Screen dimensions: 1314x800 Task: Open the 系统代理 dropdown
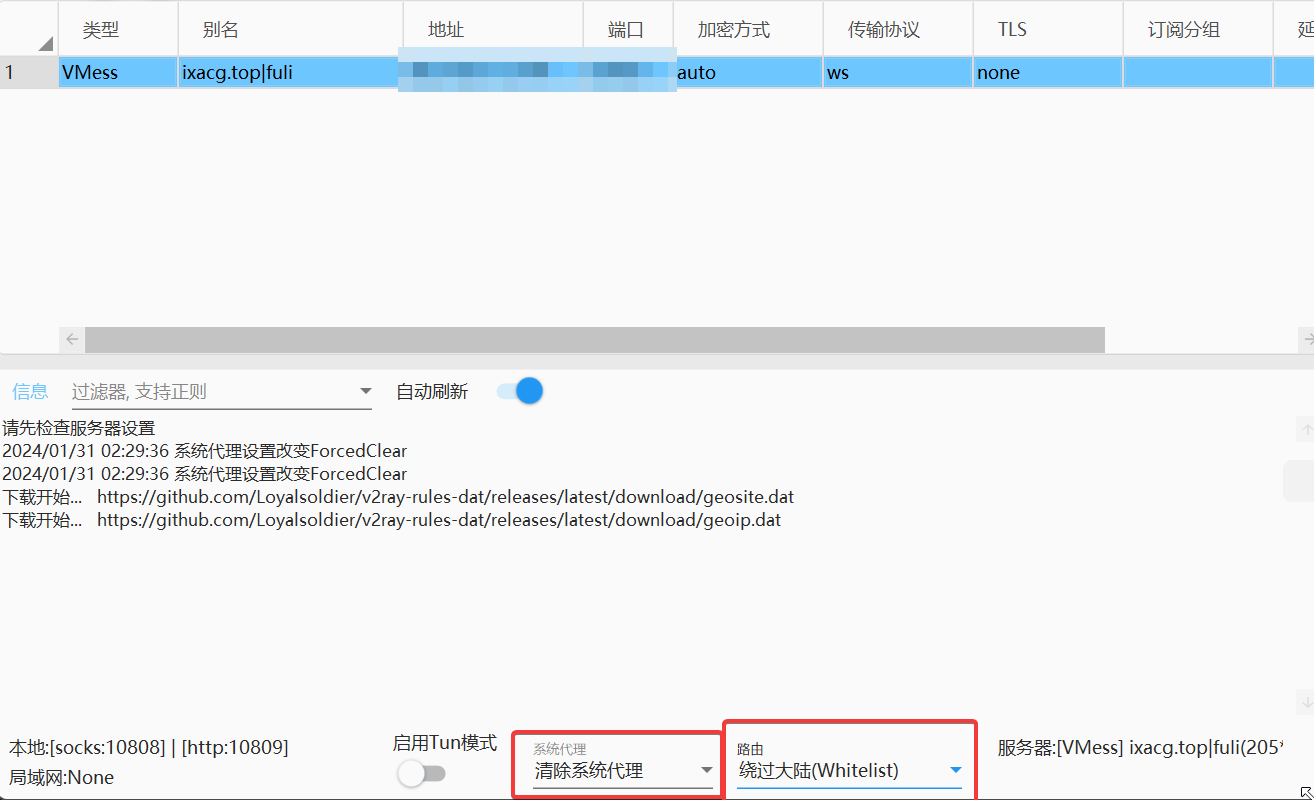(x=622, y=771)
